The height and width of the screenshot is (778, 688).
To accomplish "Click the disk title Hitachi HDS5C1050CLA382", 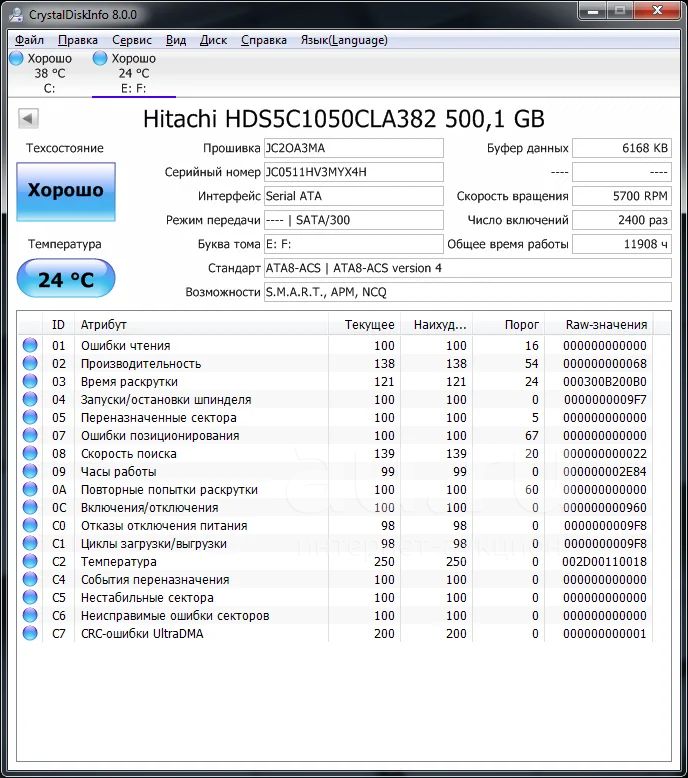I will 344,119.
